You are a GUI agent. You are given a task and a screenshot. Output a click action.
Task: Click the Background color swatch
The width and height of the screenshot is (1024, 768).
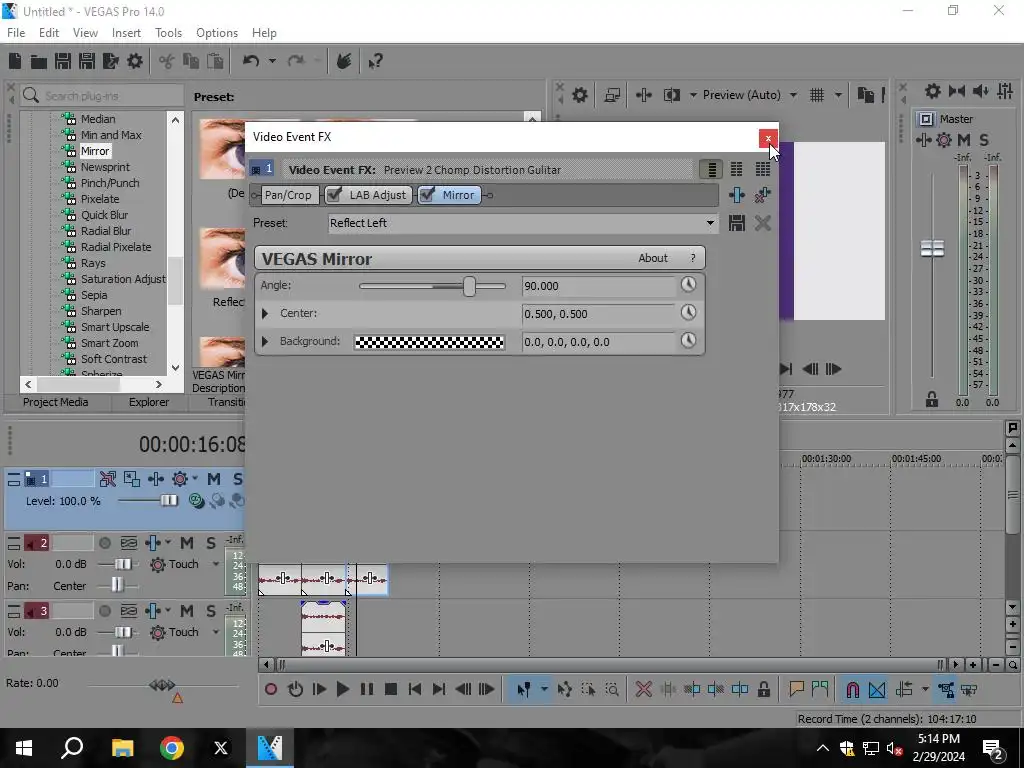click(x=429, y=342)
